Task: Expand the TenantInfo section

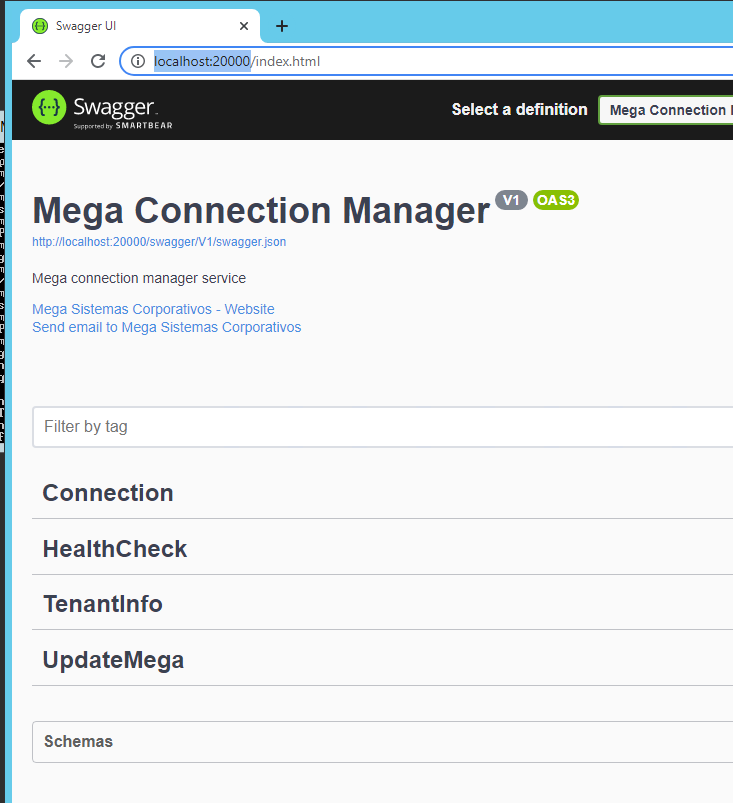Action: pyautogui.click(x=102, y=604)
